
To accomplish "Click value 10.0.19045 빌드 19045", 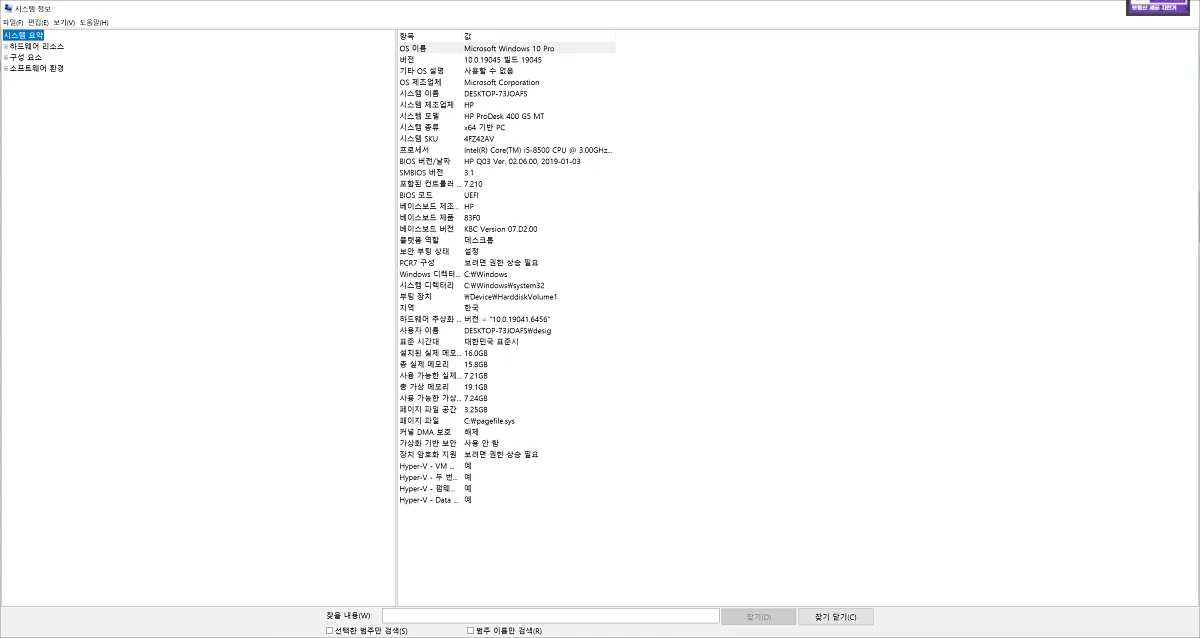I will pos(503,59).
